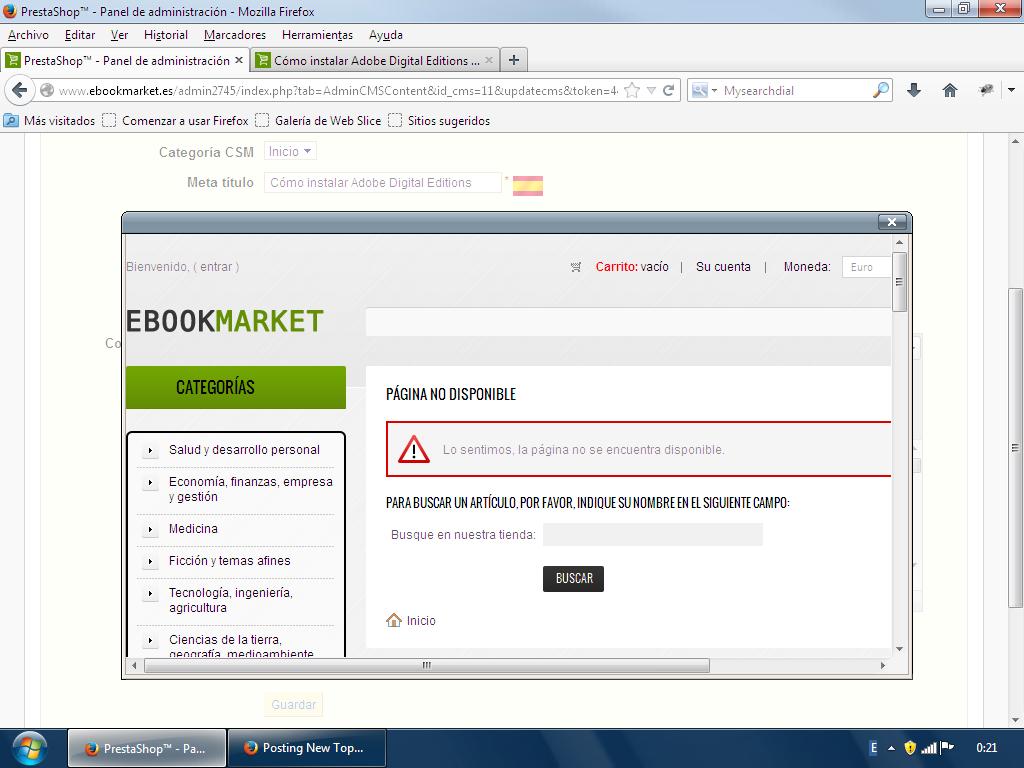Click the house icon beside Inicio

click(394, 620)
